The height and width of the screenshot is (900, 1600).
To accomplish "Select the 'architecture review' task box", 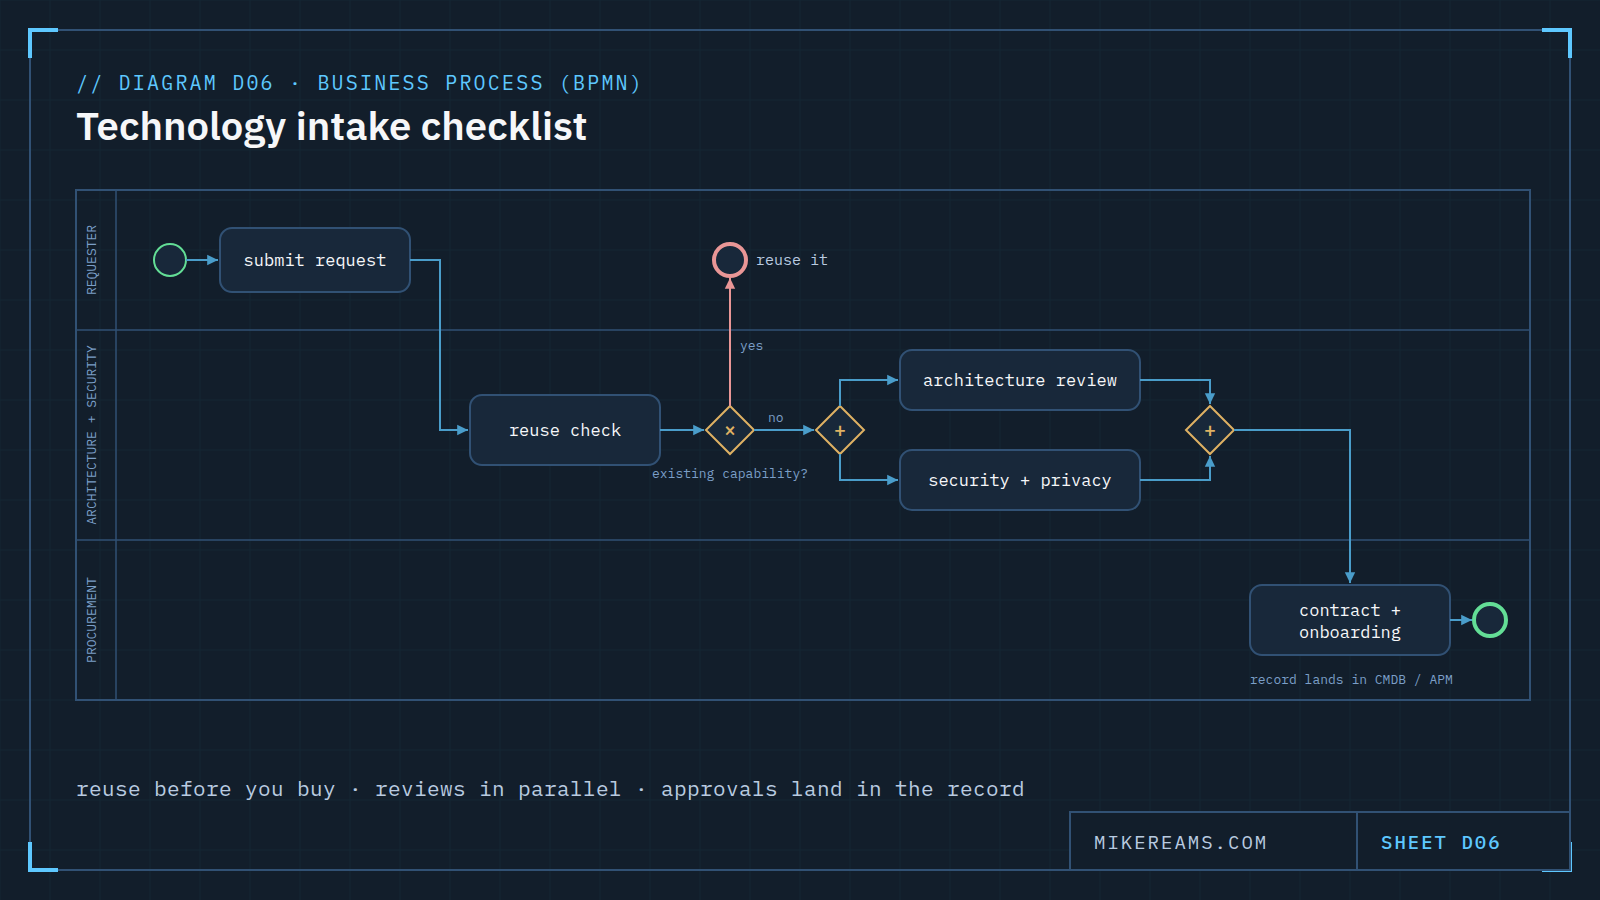I will [x=1020, y=380].
